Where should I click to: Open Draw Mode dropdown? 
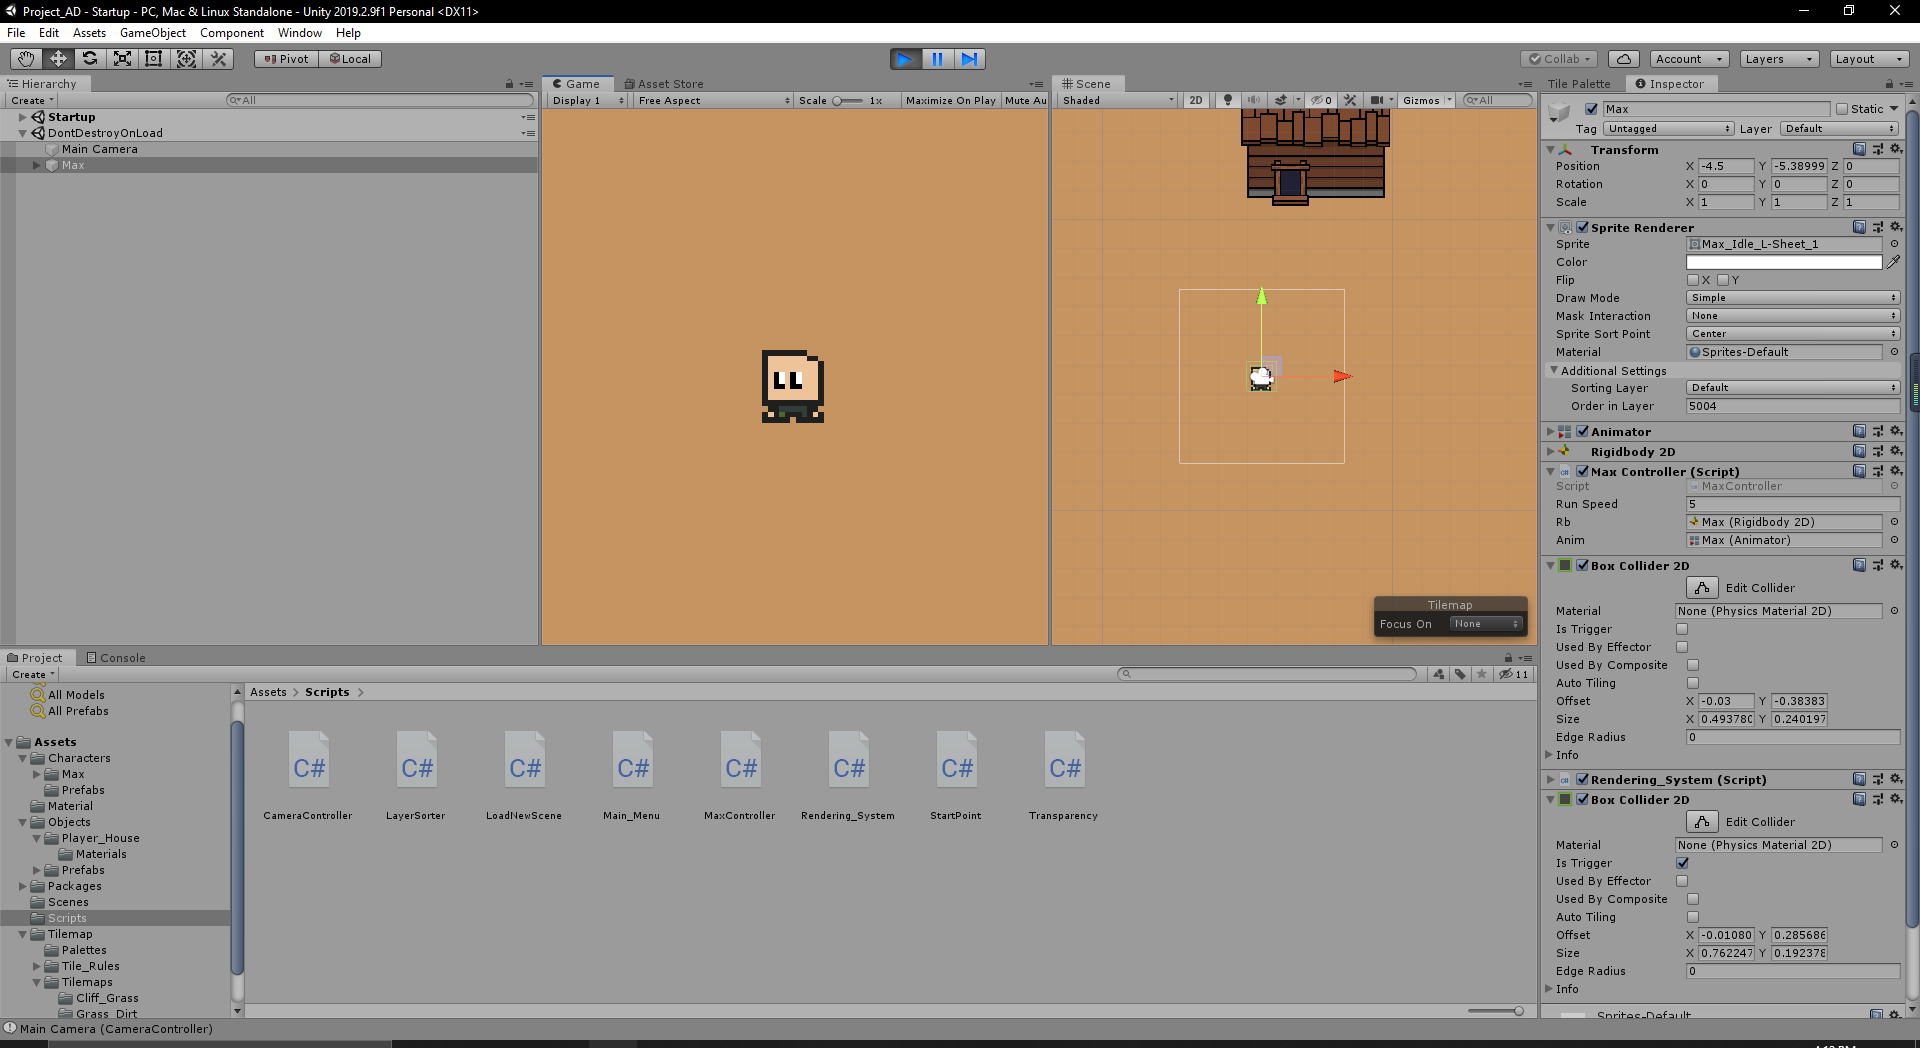click(1793, 298)
